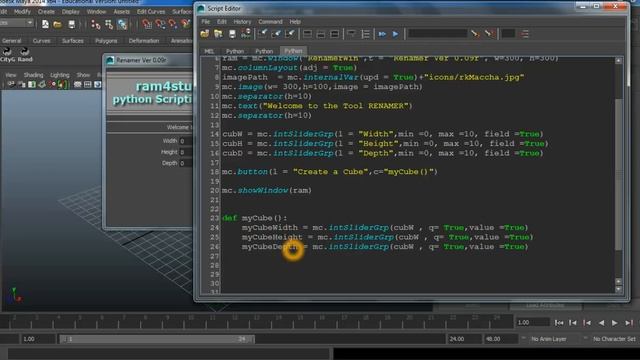Click Rand python shelf button
The width and height of the screenshot is (640, 360).
pyautogui.click(x=25, y=55)
